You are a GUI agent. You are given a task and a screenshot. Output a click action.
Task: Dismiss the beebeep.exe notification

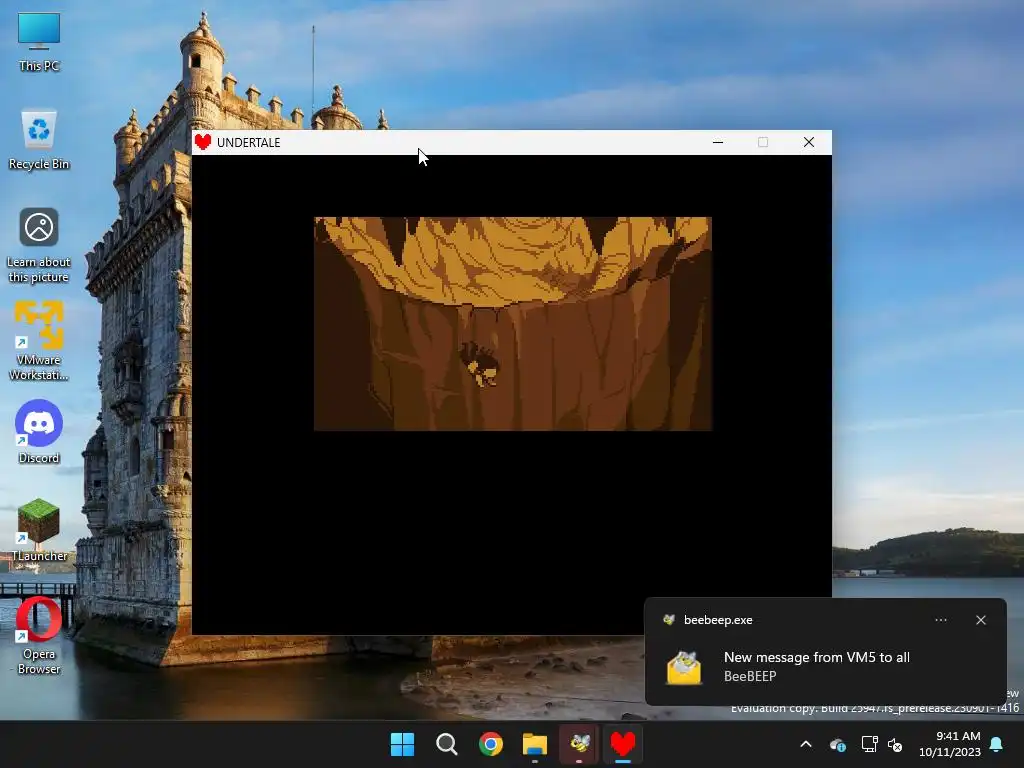pyautogui.click(x=981, y=620)
